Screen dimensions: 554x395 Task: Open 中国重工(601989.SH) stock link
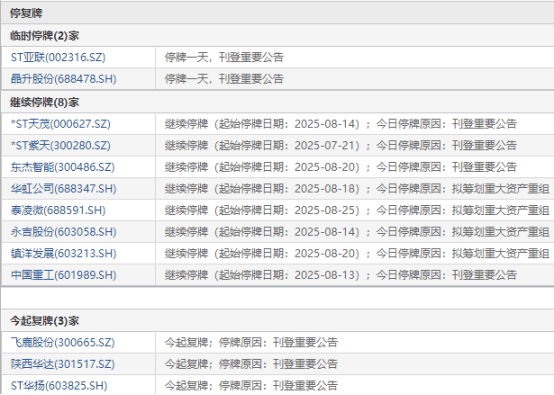pyautogui.click(x=64, y=275)
